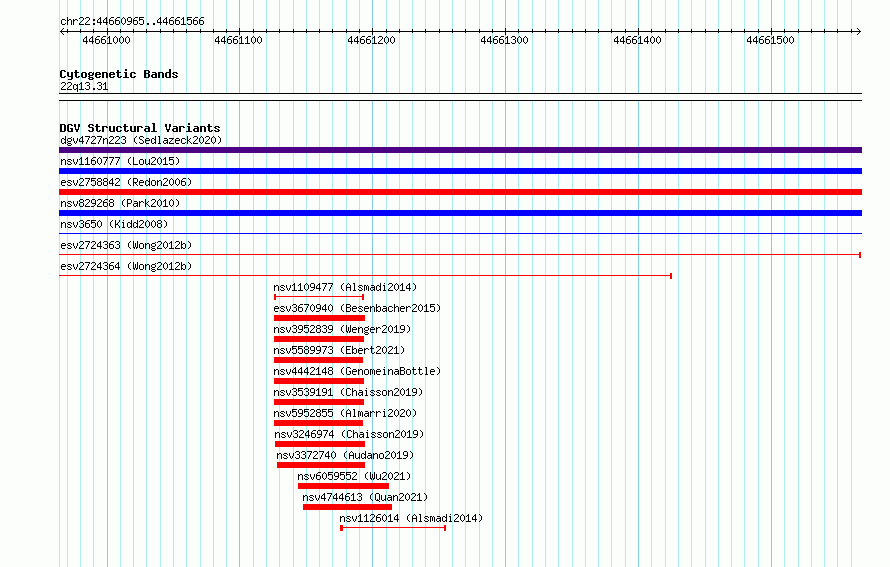Click ruler position 44661500

pos(770,40)
